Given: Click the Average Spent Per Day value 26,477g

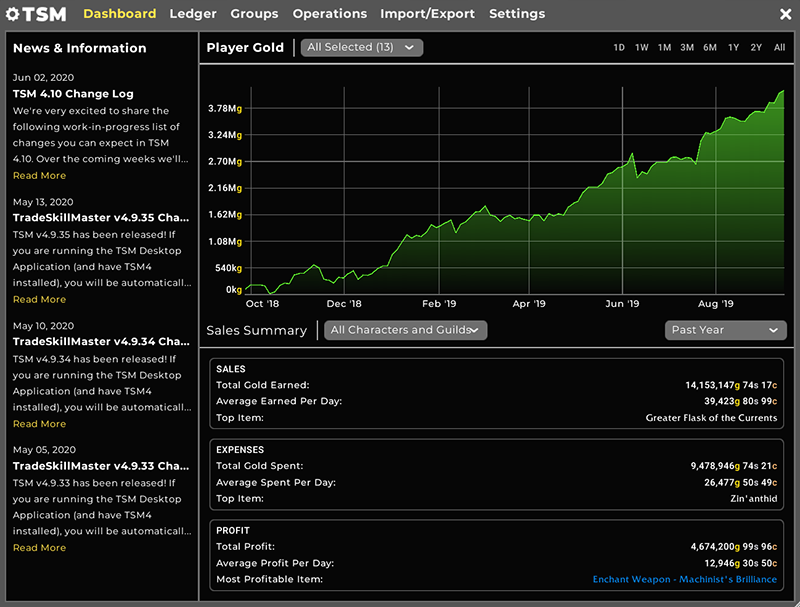Looking at the screenshot, I should (x=741, y=483).
